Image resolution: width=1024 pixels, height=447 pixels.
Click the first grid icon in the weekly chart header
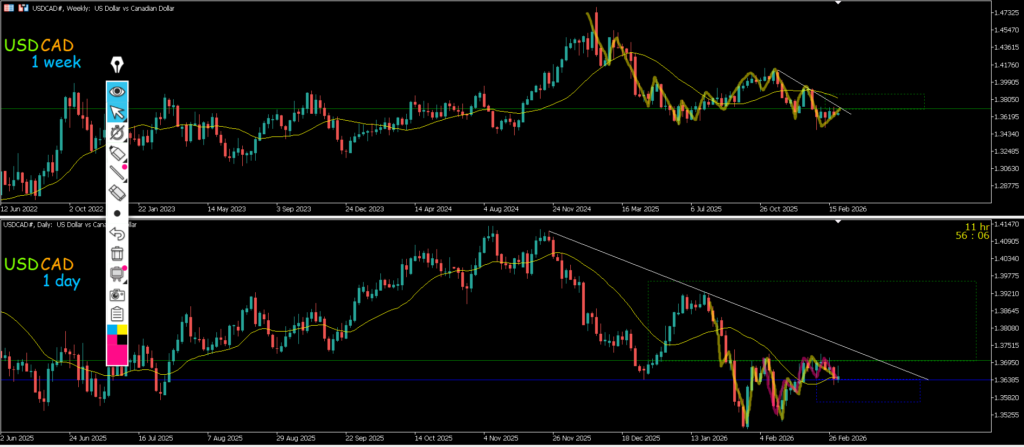click(7, 5)
